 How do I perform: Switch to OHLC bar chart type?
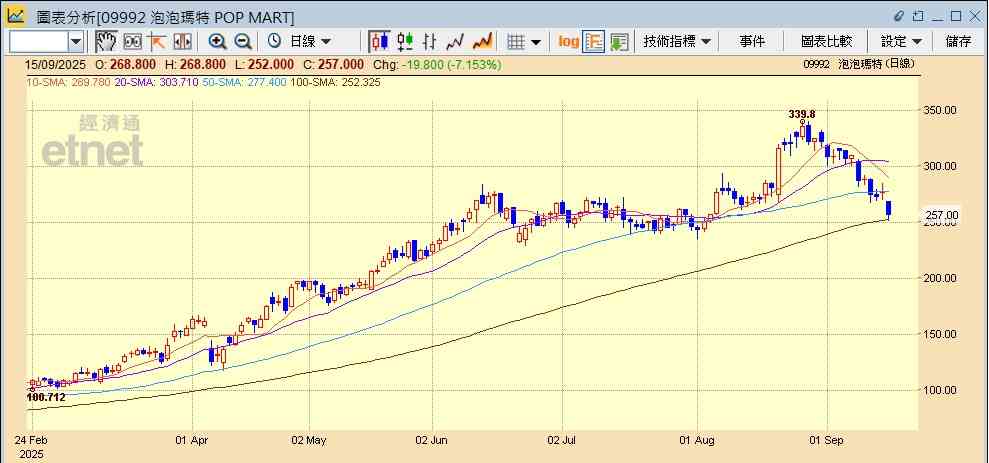pyautogui.click(x=430, y=42)
